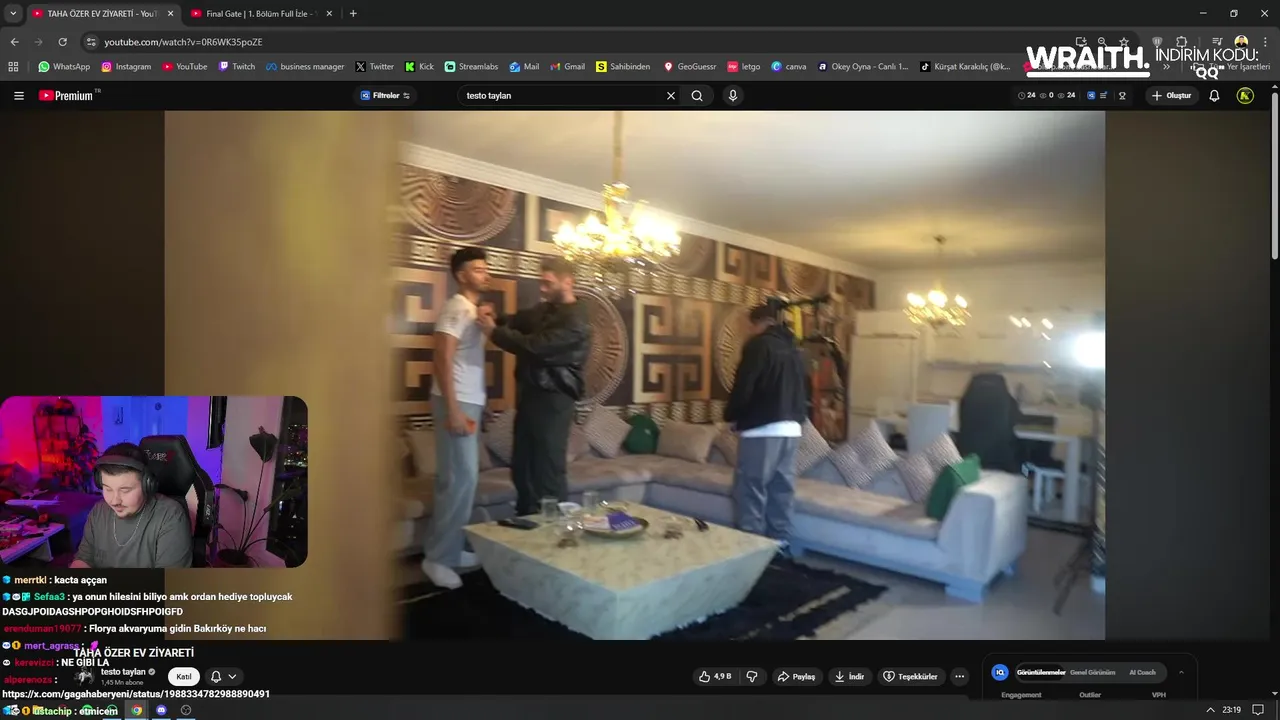Open more actions three-dot menu
This screenshot has height=720, width=1280.
959,677
